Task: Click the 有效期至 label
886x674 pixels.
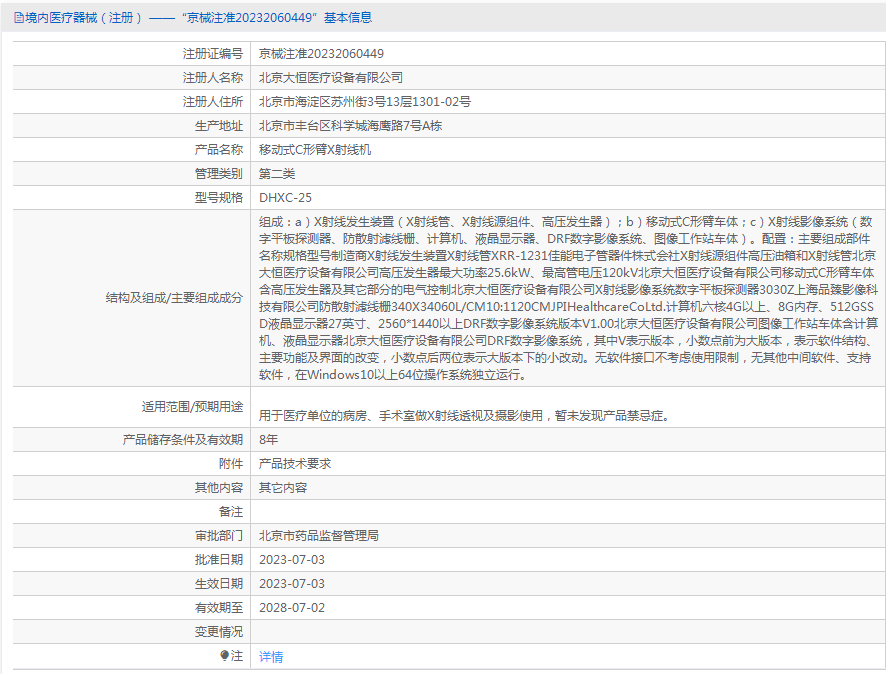Action: point(219,608)
